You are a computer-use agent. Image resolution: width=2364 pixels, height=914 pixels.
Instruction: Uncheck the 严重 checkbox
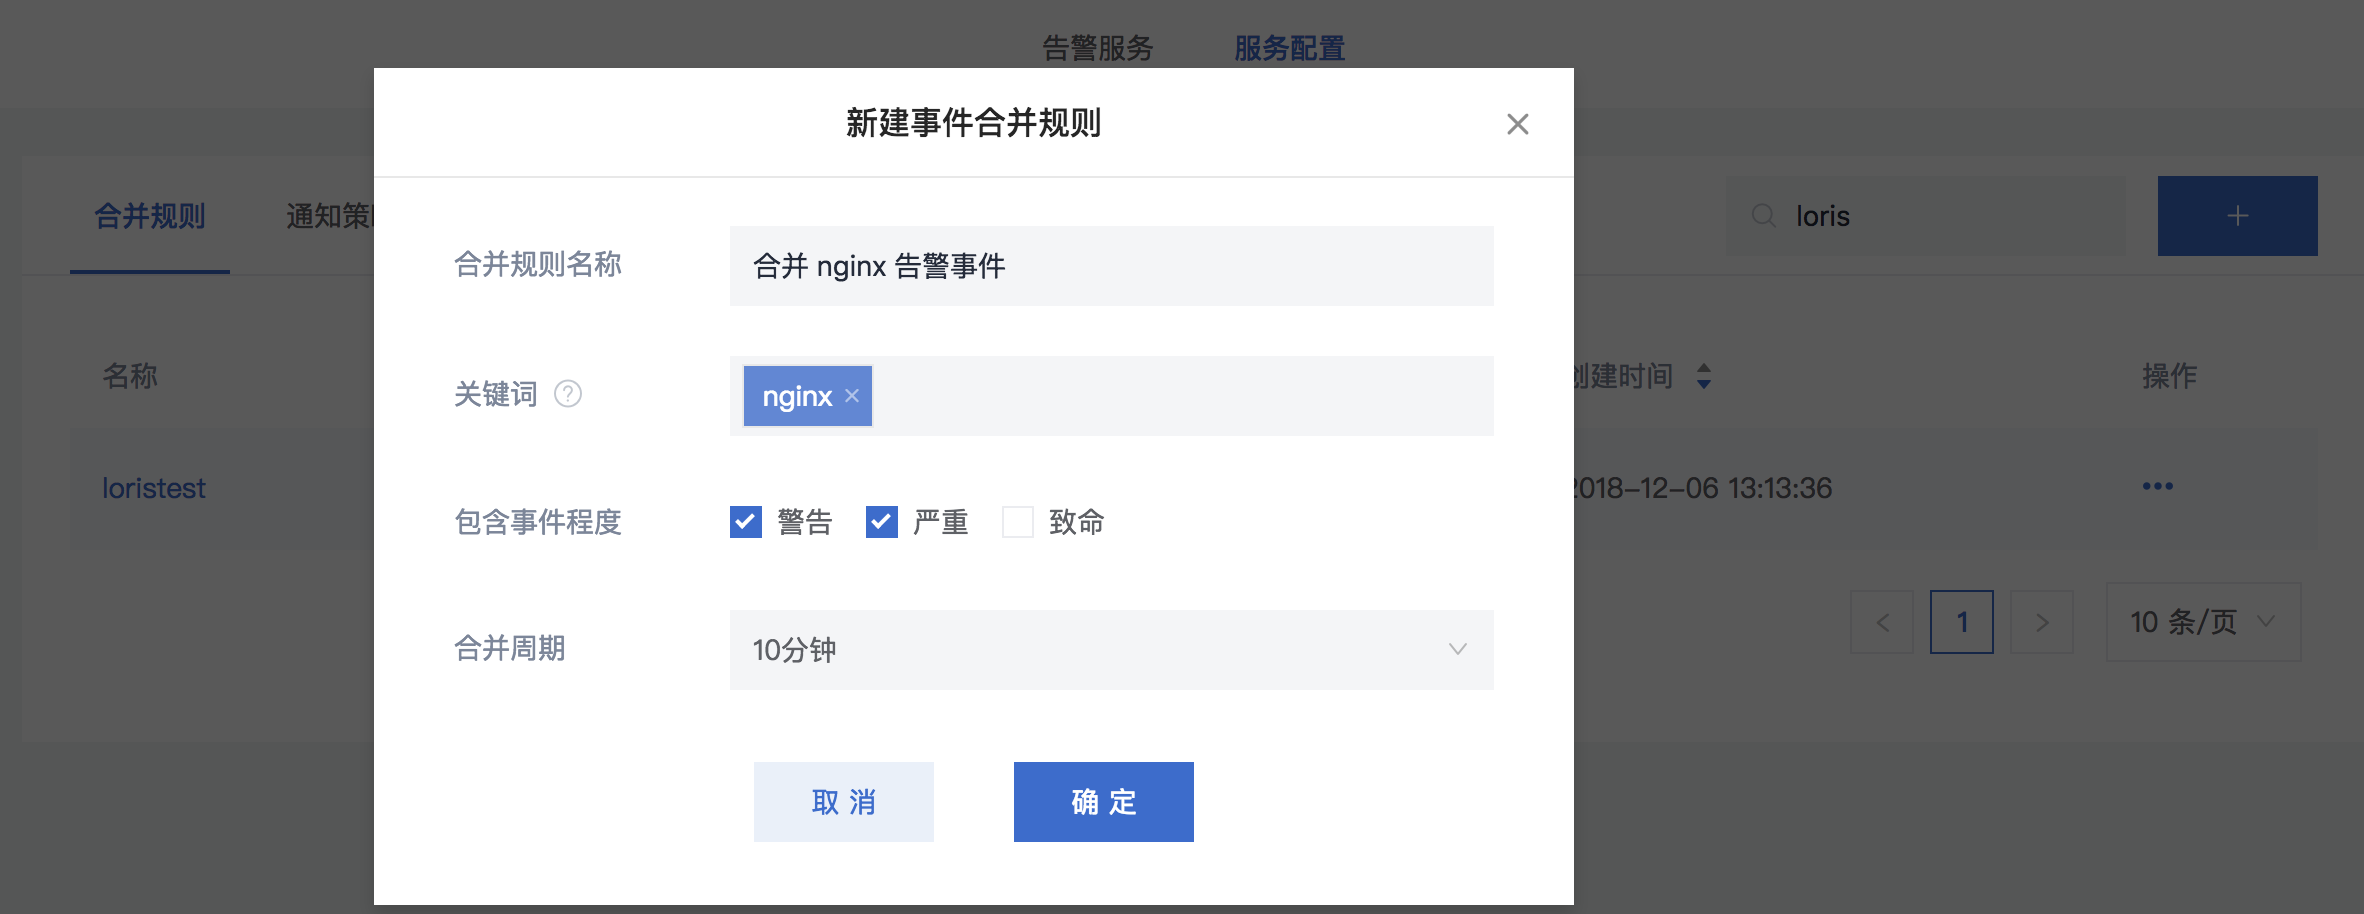(882, 522)
